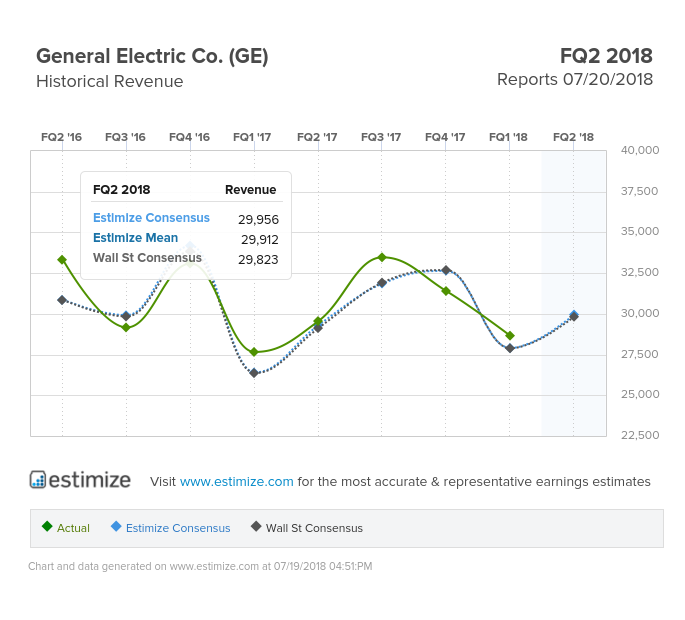Viewport: 685px width, 620px height.
Task: Select the green Actual diamond at FQ4 '17
Action: click(446, 291)
